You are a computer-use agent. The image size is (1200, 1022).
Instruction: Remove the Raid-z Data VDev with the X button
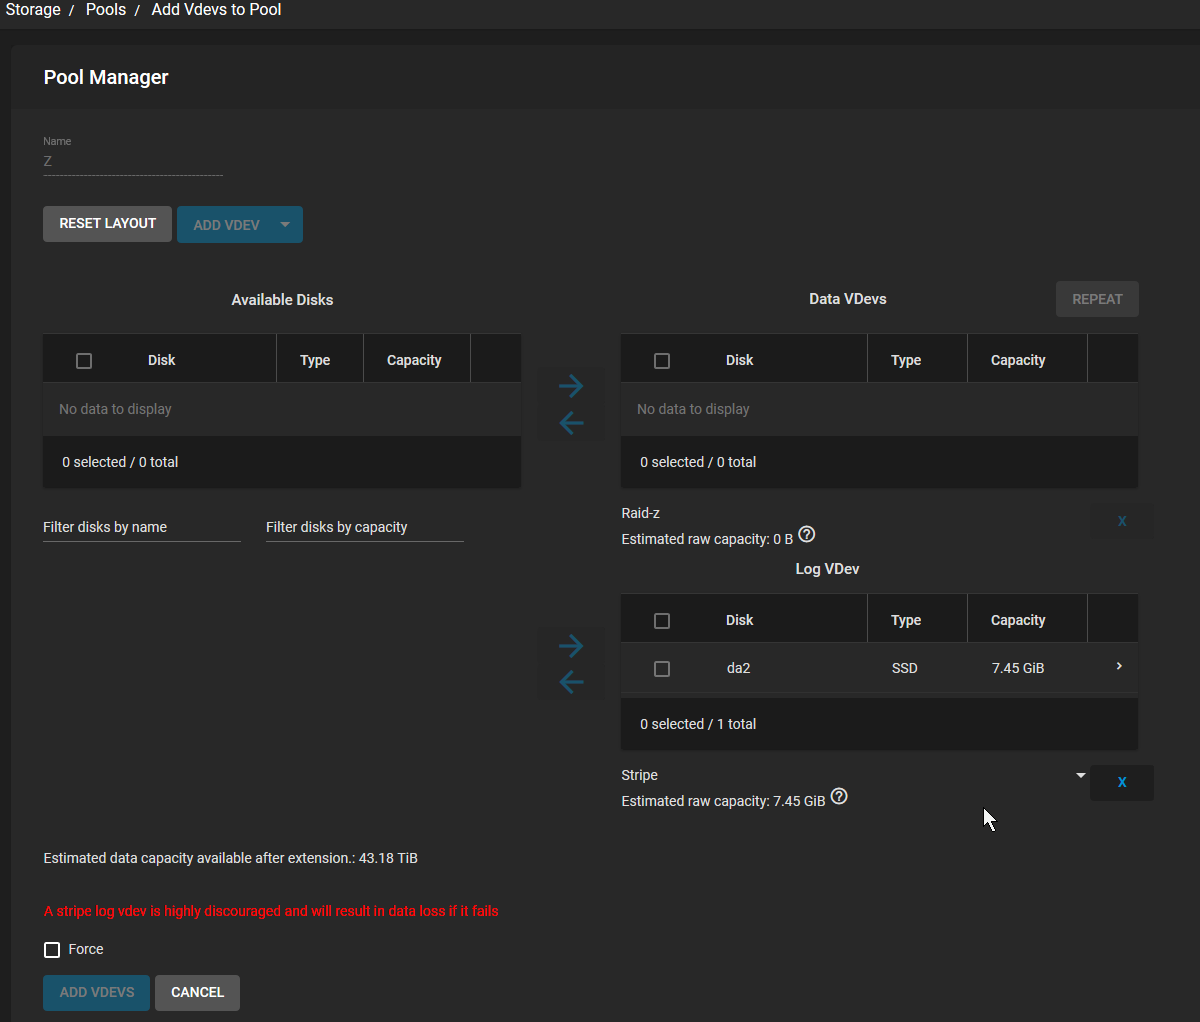point(1122,521)
